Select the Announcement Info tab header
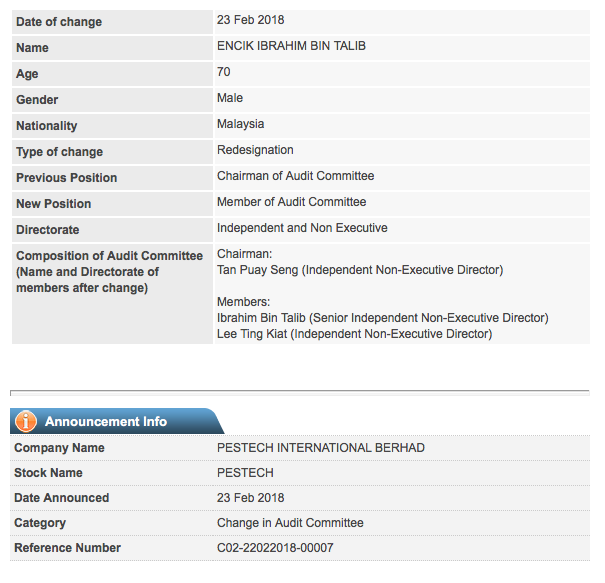The height and width of the screenshot is (583, 605). pyautogui.click(x=106, y=421)
